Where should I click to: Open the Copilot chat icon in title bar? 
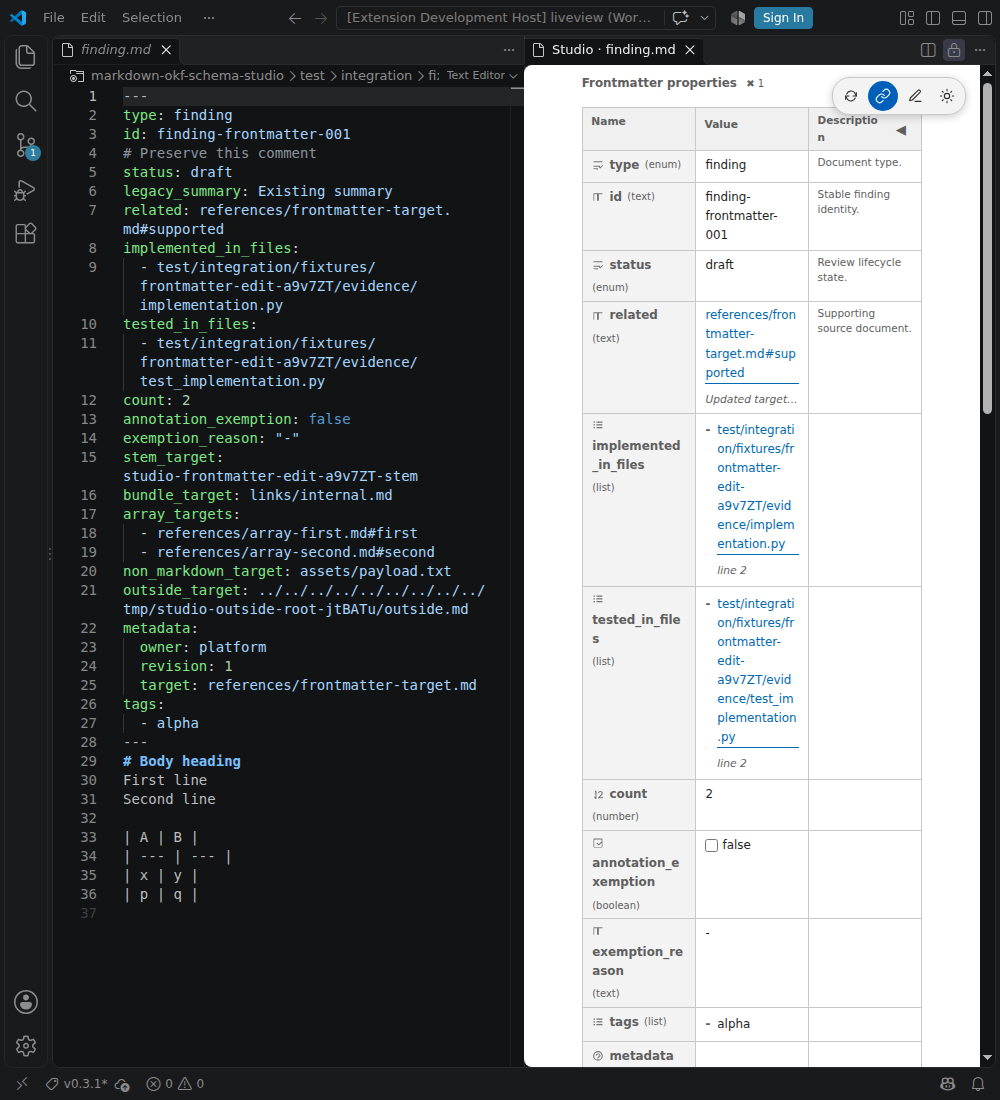click(x=680, y=18)
